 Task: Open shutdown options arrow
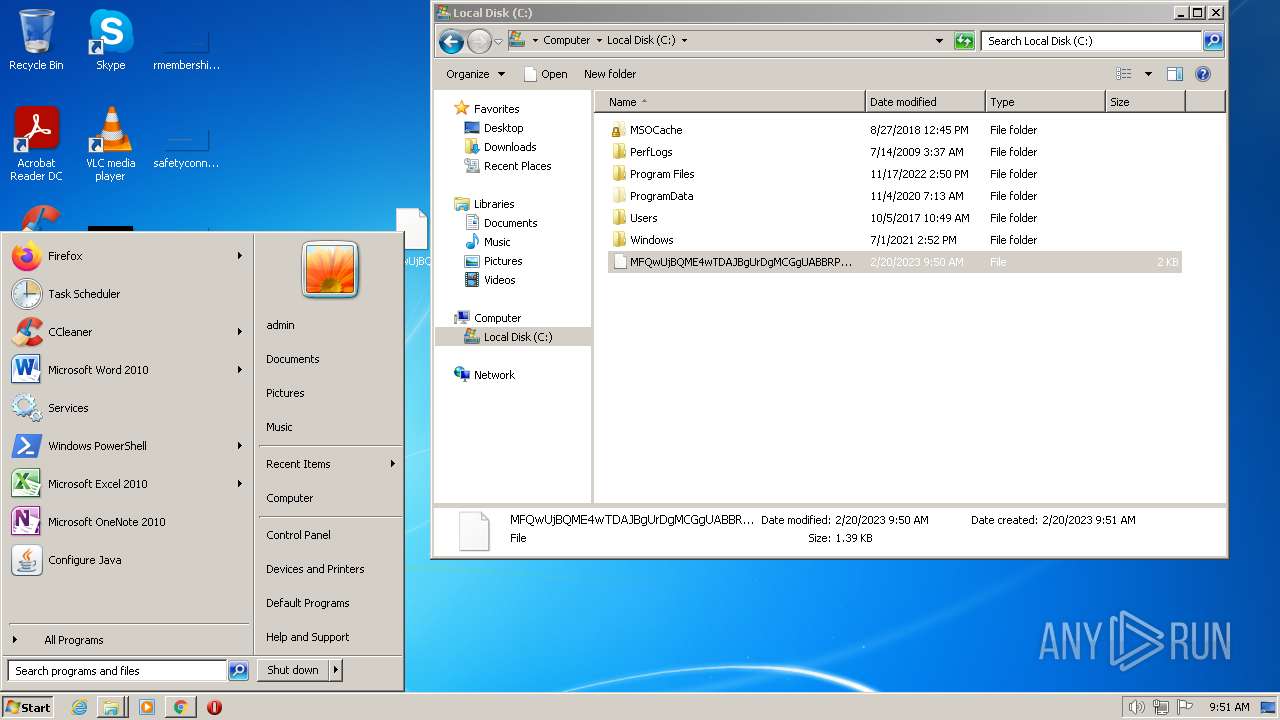(x=336, y=670)
